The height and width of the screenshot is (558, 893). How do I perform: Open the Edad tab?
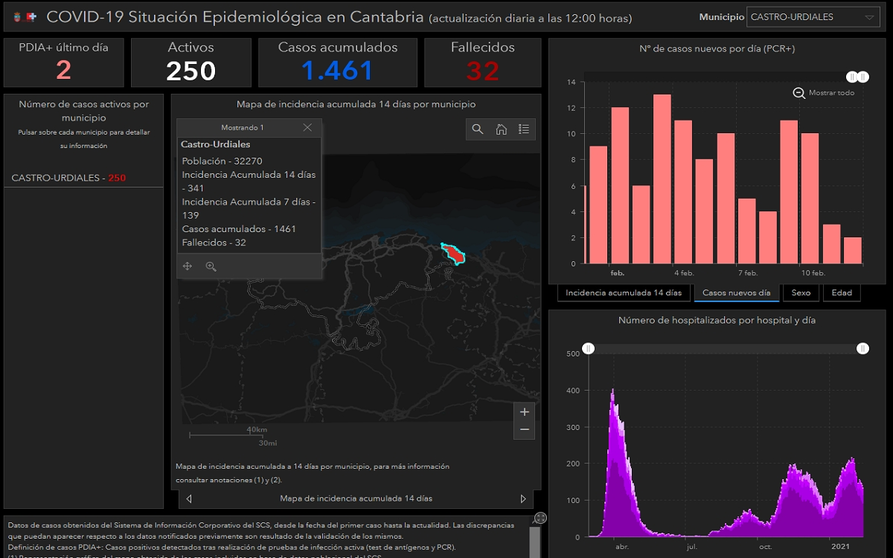(841, 293)
